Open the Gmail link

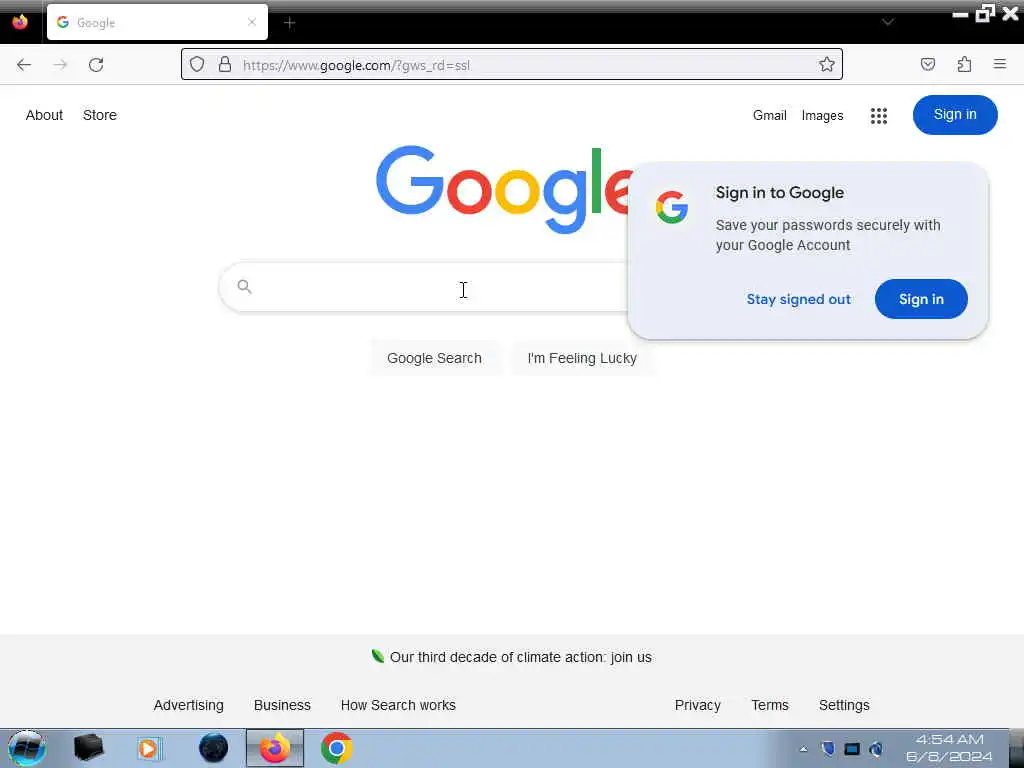point(769,116)
